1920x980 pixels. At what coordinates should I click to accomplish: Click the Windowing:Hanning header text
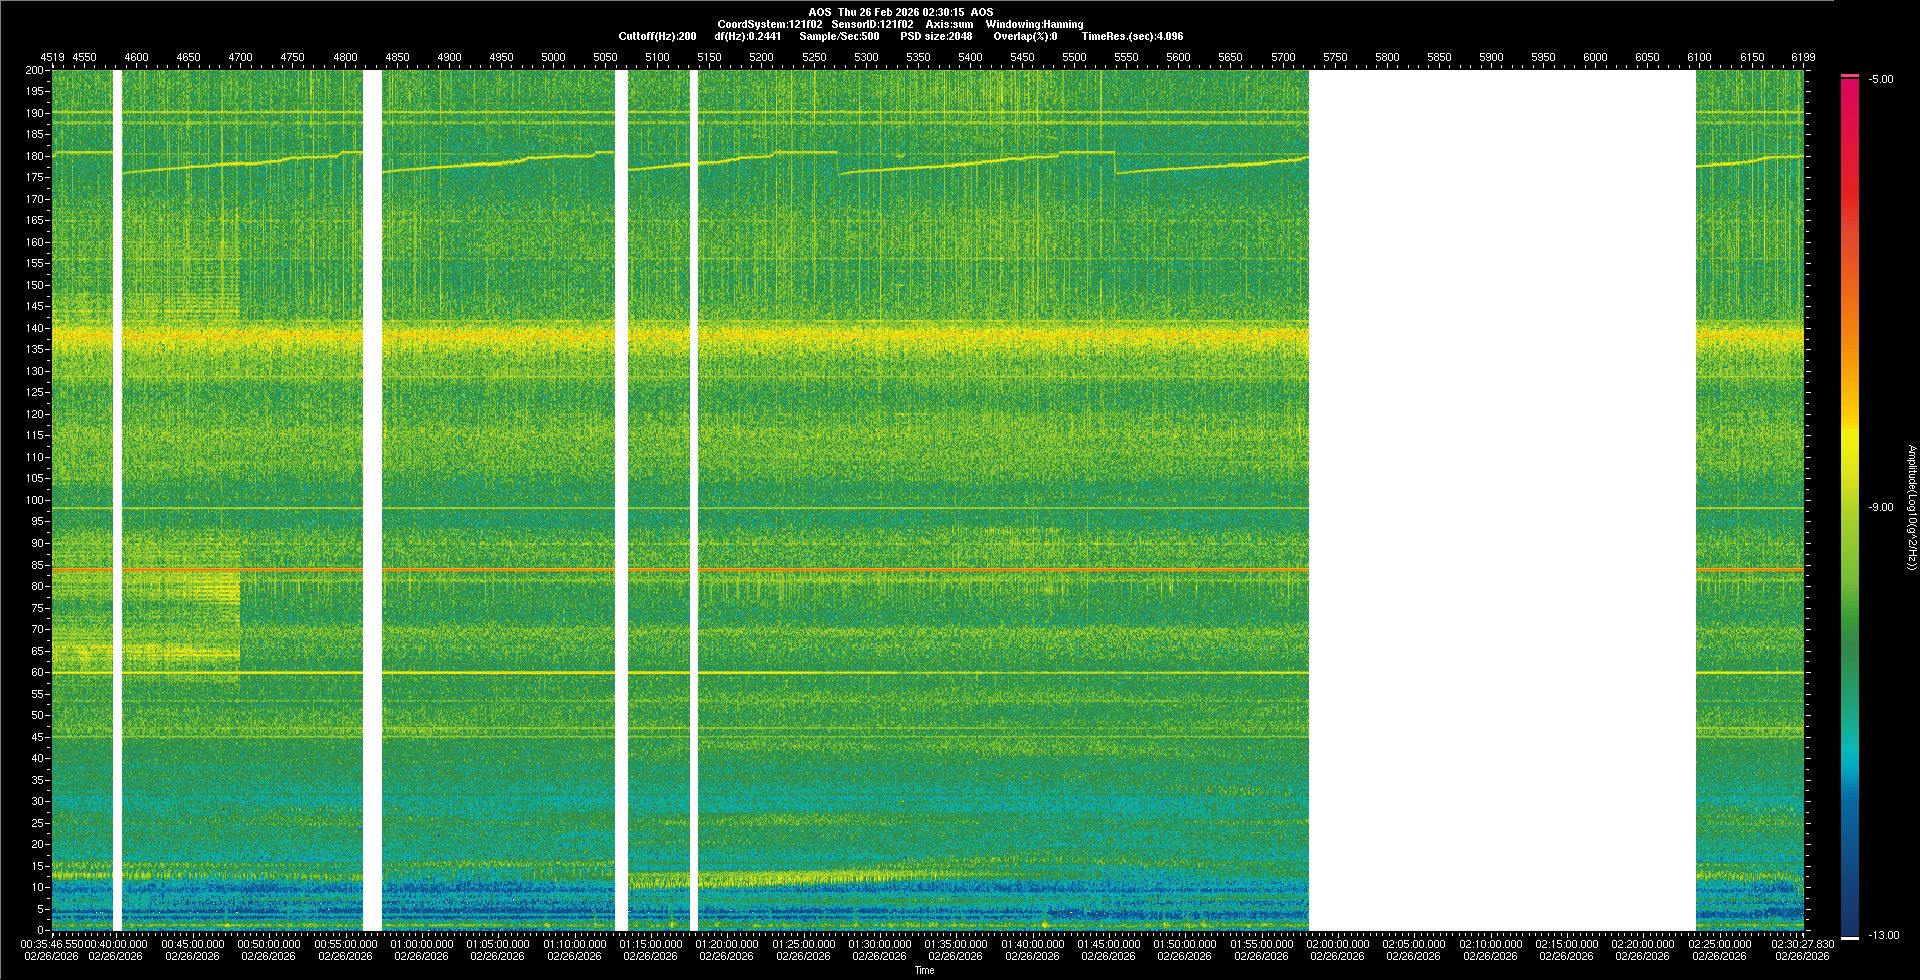(x=1033, y=24)
